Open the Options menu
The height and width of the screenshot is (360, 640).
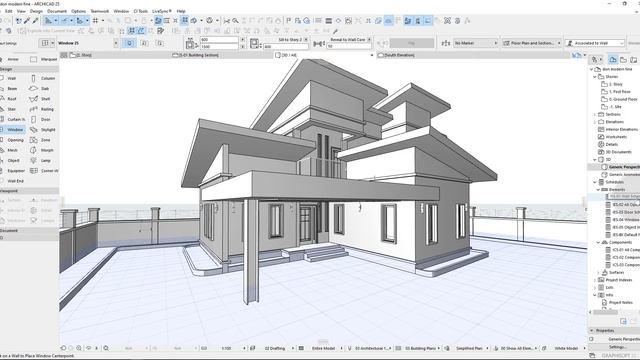[78, 11]
